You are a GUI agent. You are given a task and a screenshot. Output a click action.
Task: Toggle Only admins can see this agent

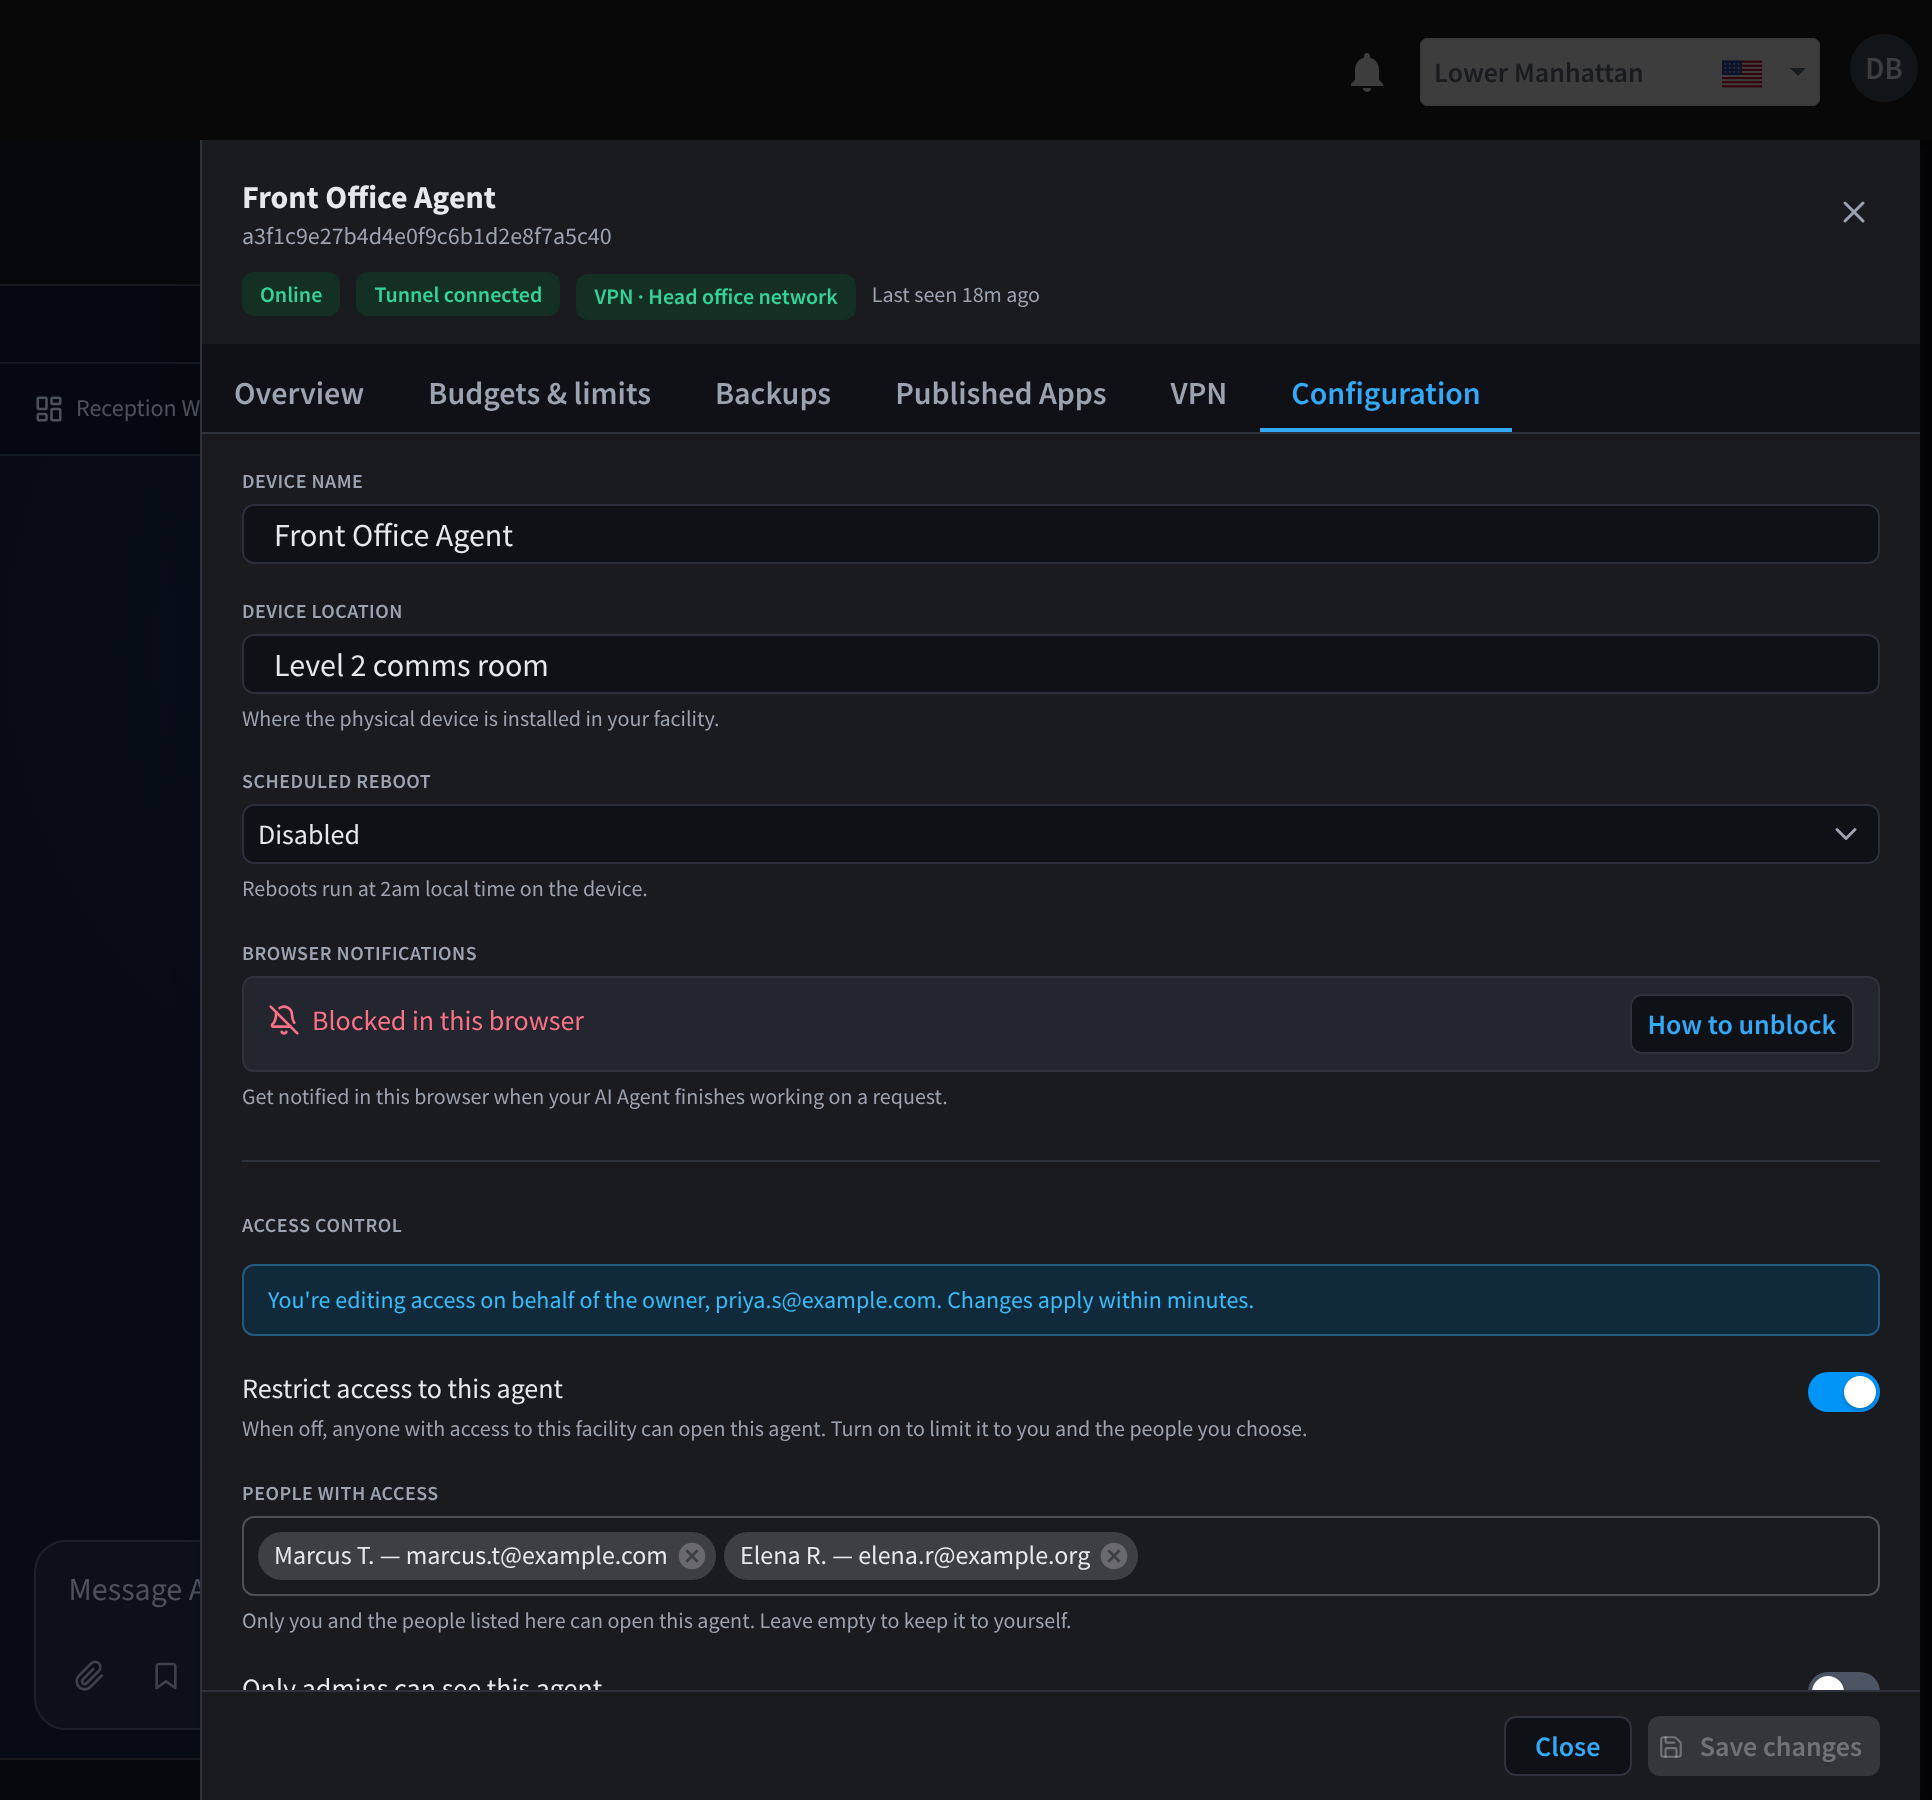(1843, 1682)
